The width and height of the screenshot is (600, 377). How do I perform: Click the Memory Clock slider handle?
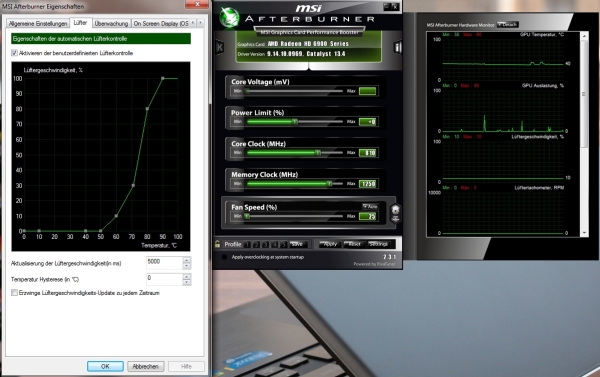point(329,184)
